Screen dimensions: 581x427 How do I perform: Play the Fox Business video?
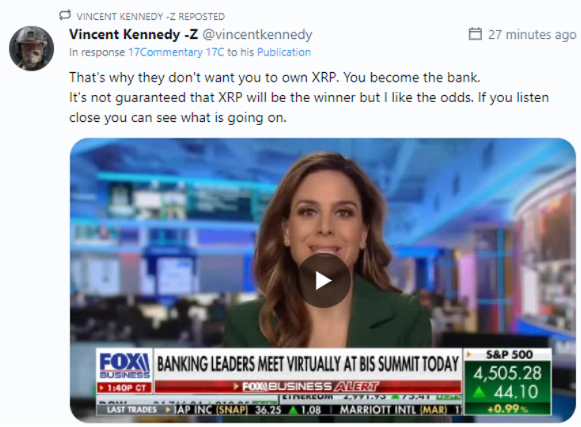(x=323, y=281)
